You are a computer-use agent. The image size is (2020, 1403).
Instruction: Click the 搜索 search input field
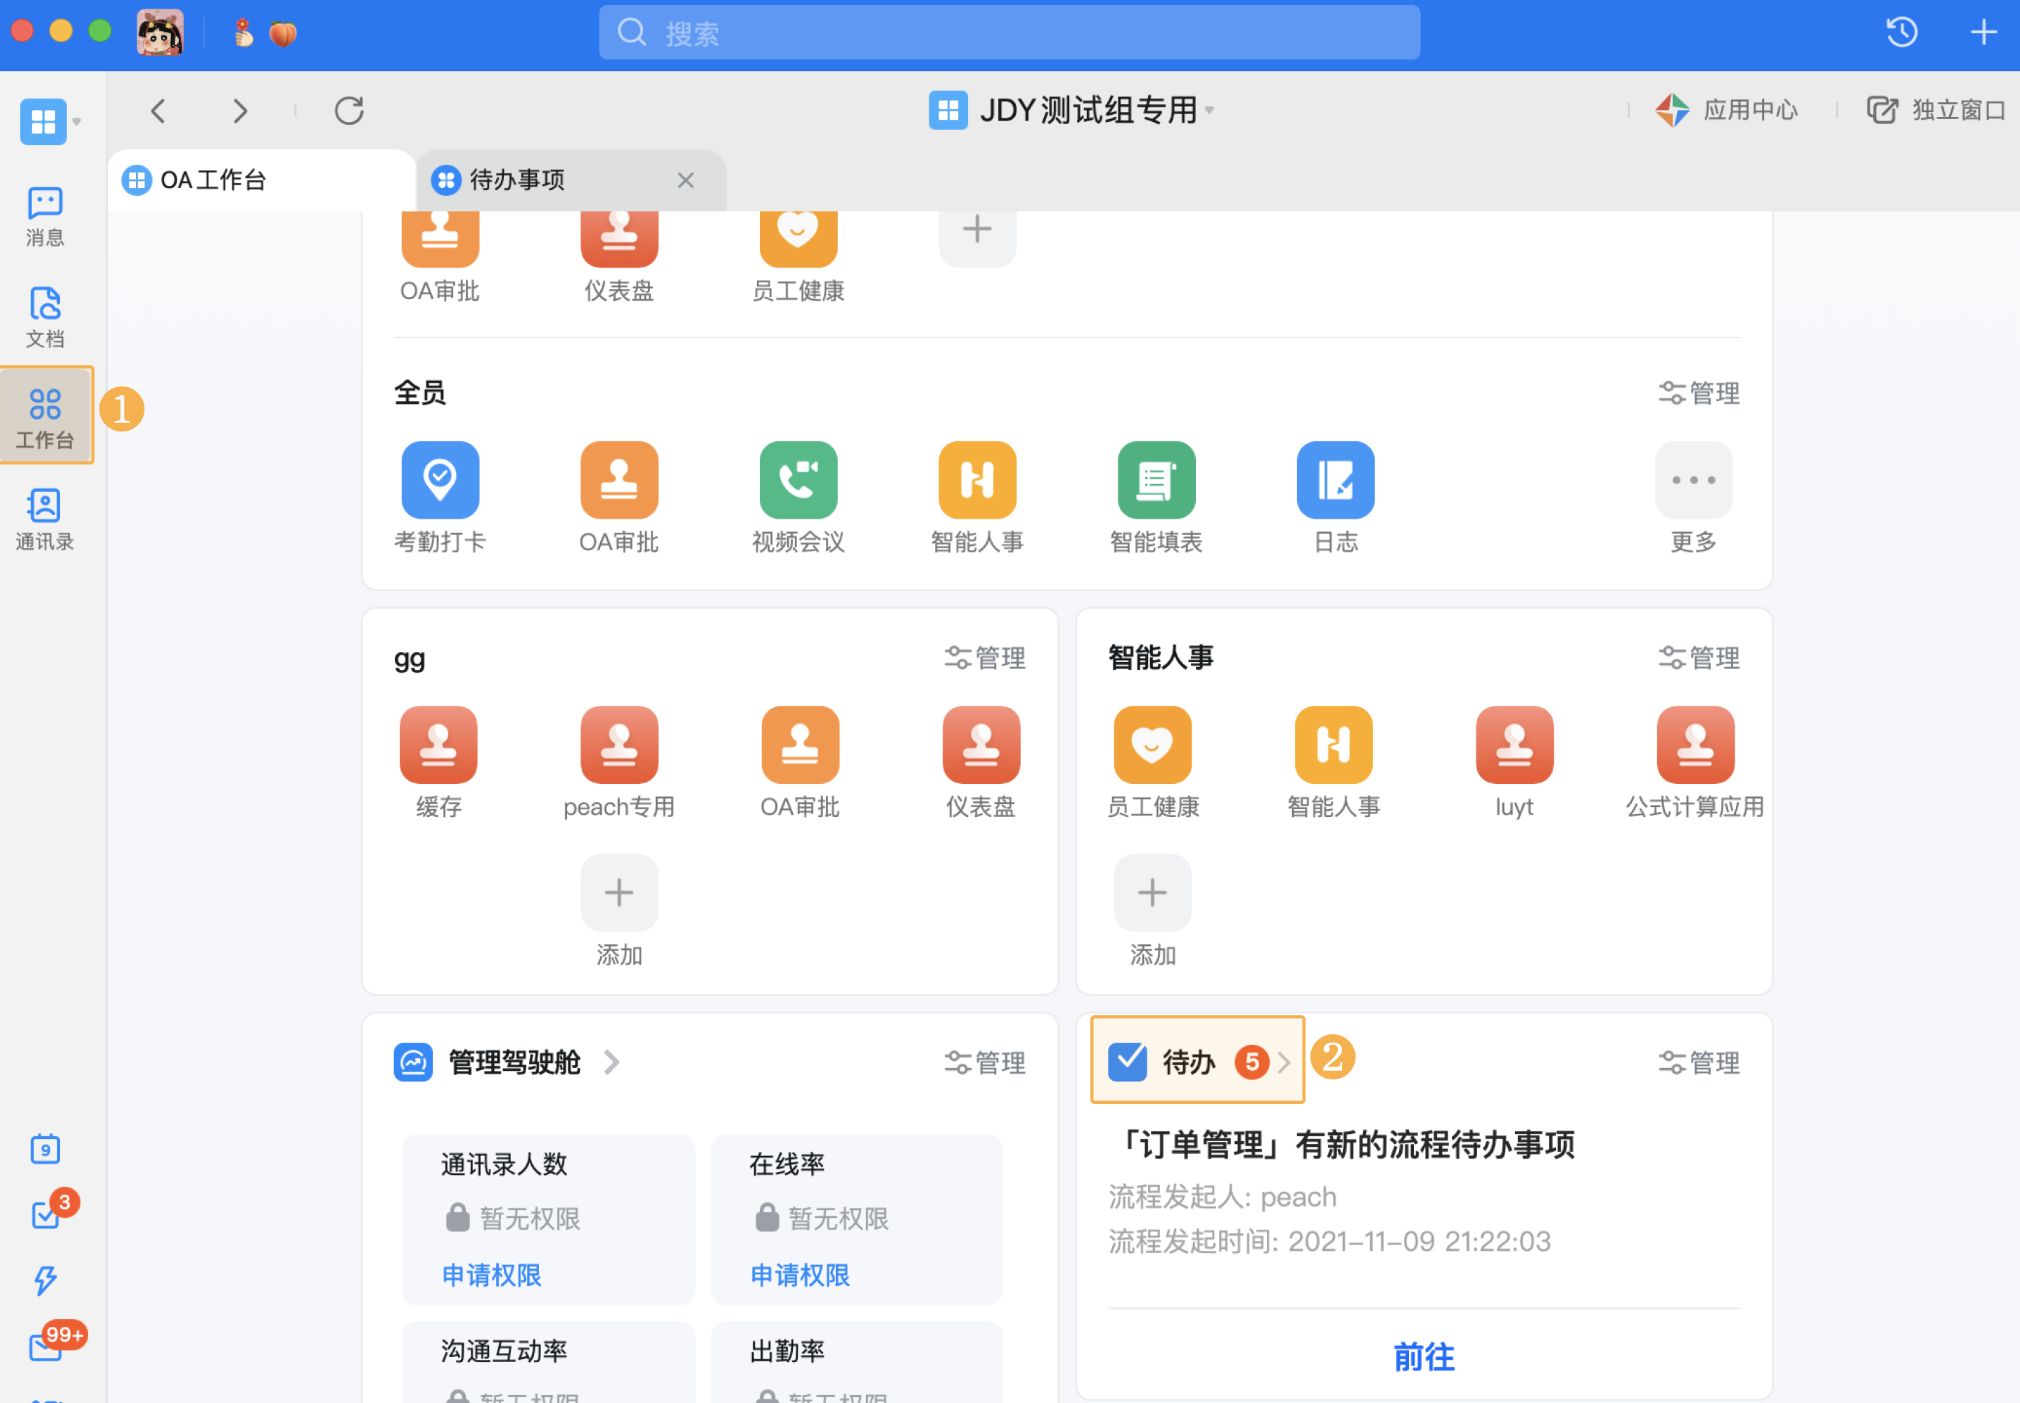pyautogui.click(x=1009, y=33)
